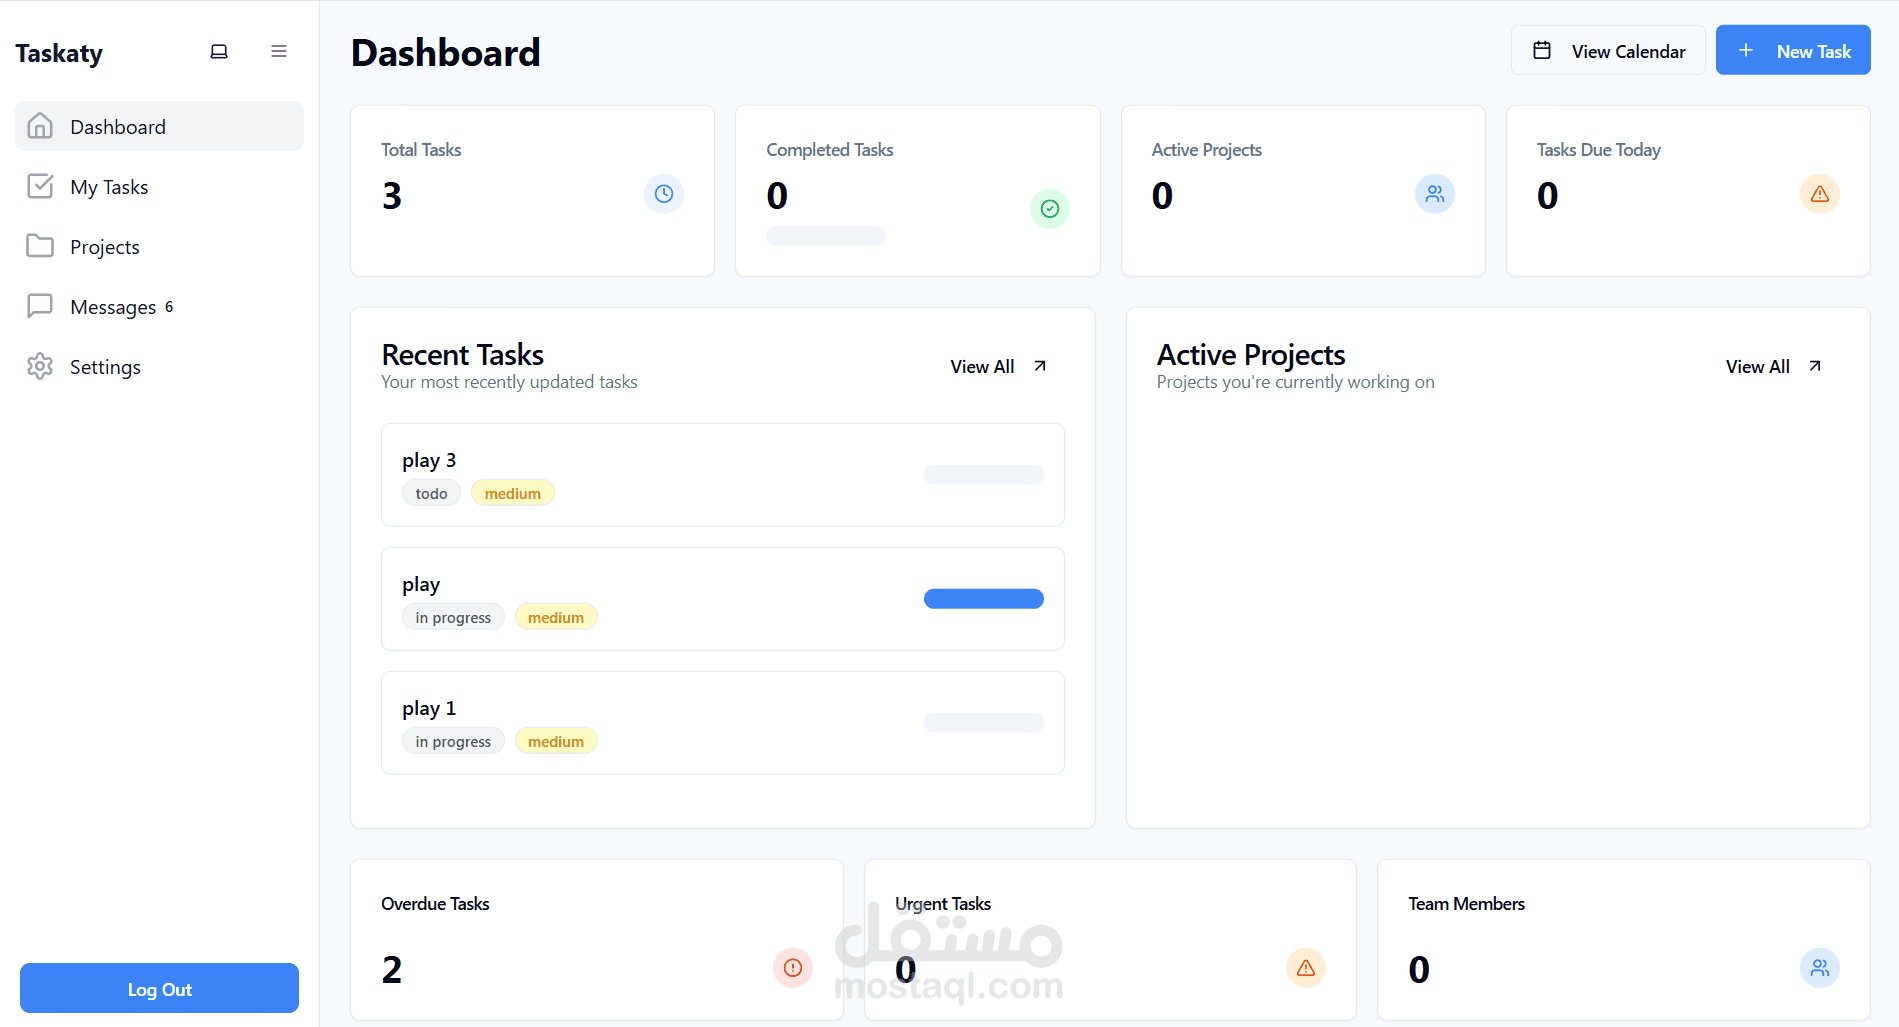The height and width of the screenshot is (1027, 1899).
Task: Open the play 1 task row
Action: click(723, 723)
